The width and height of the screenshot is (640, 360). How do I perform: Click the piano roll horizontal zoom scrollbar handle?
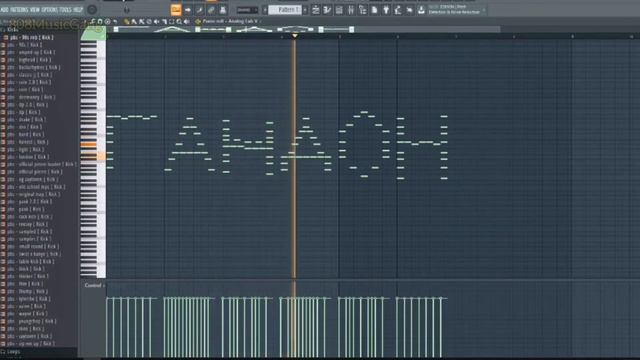(302, 29)
